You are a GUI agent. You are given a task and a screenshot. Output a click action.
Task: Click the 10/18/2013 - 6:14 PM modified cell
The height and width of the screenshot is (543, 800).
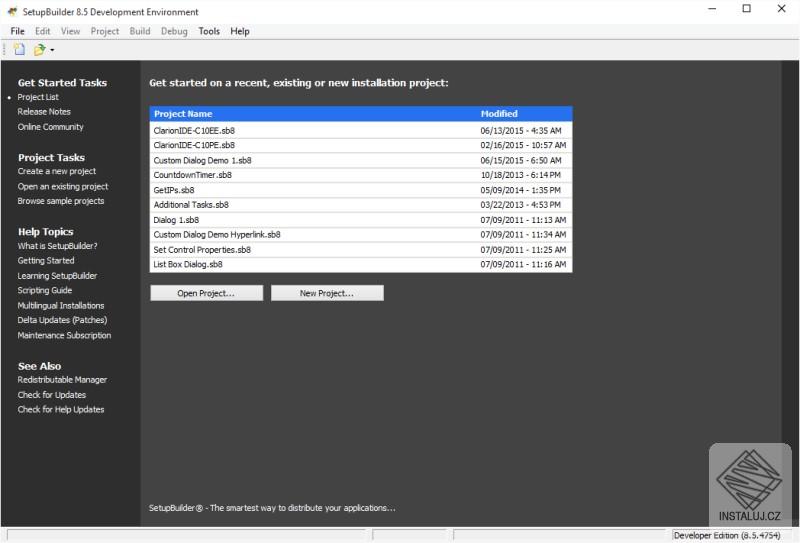521,175
